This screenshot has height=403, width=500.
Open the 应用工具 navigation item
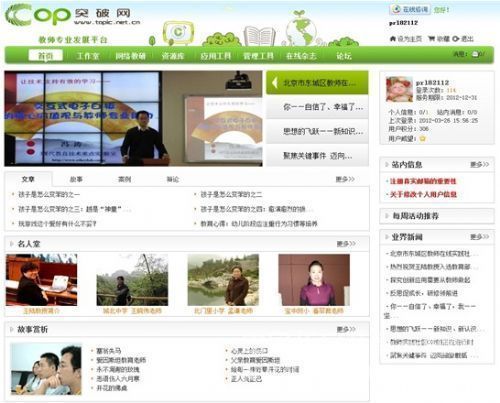pyautogui.click(x=215, y=56)
